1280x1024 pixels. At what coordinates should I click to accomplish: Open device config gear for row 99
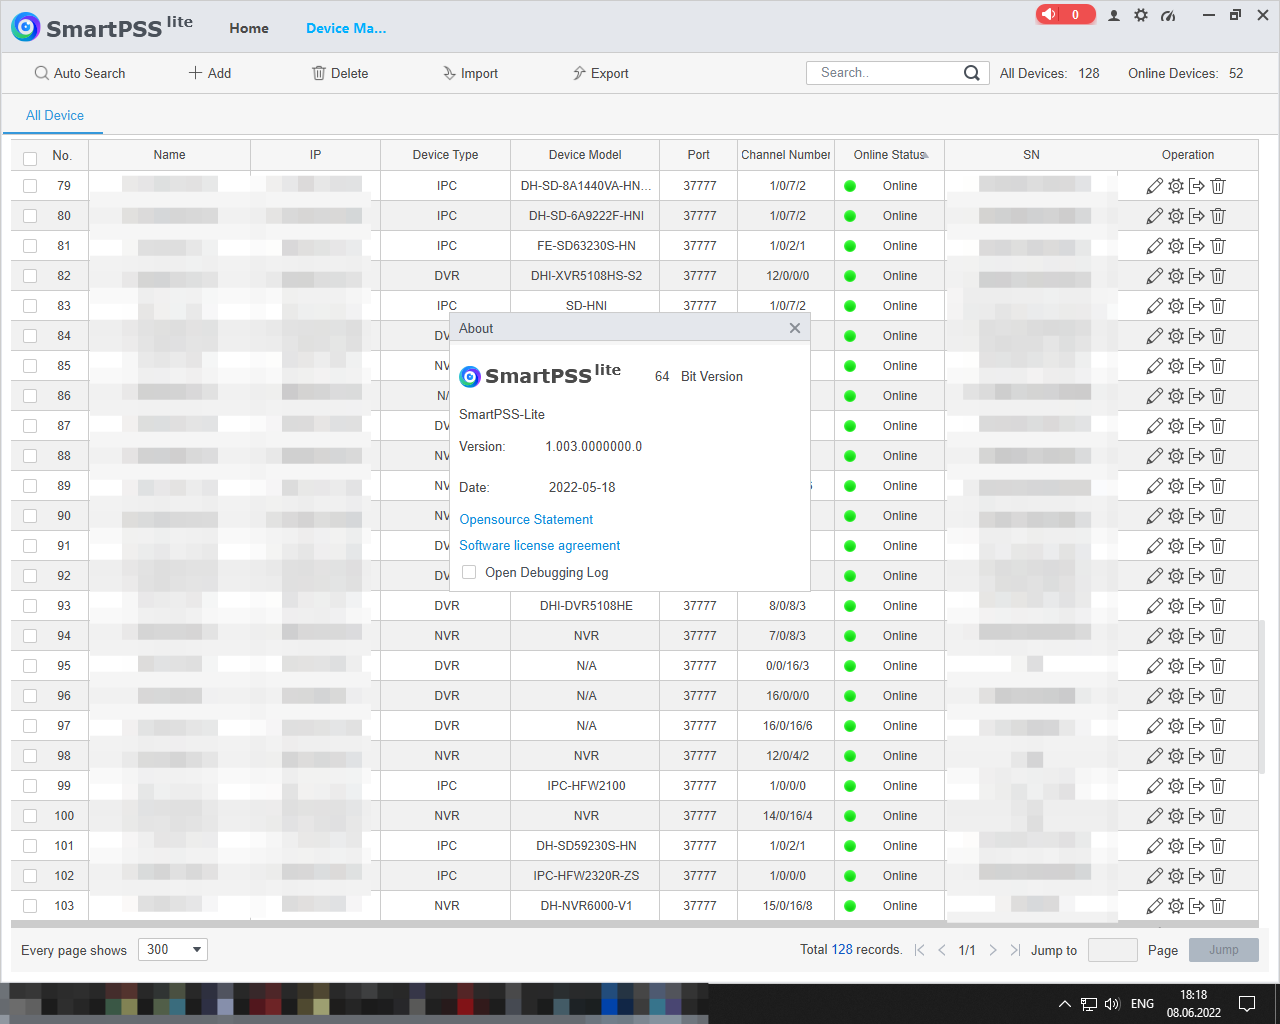(1176, 786)
